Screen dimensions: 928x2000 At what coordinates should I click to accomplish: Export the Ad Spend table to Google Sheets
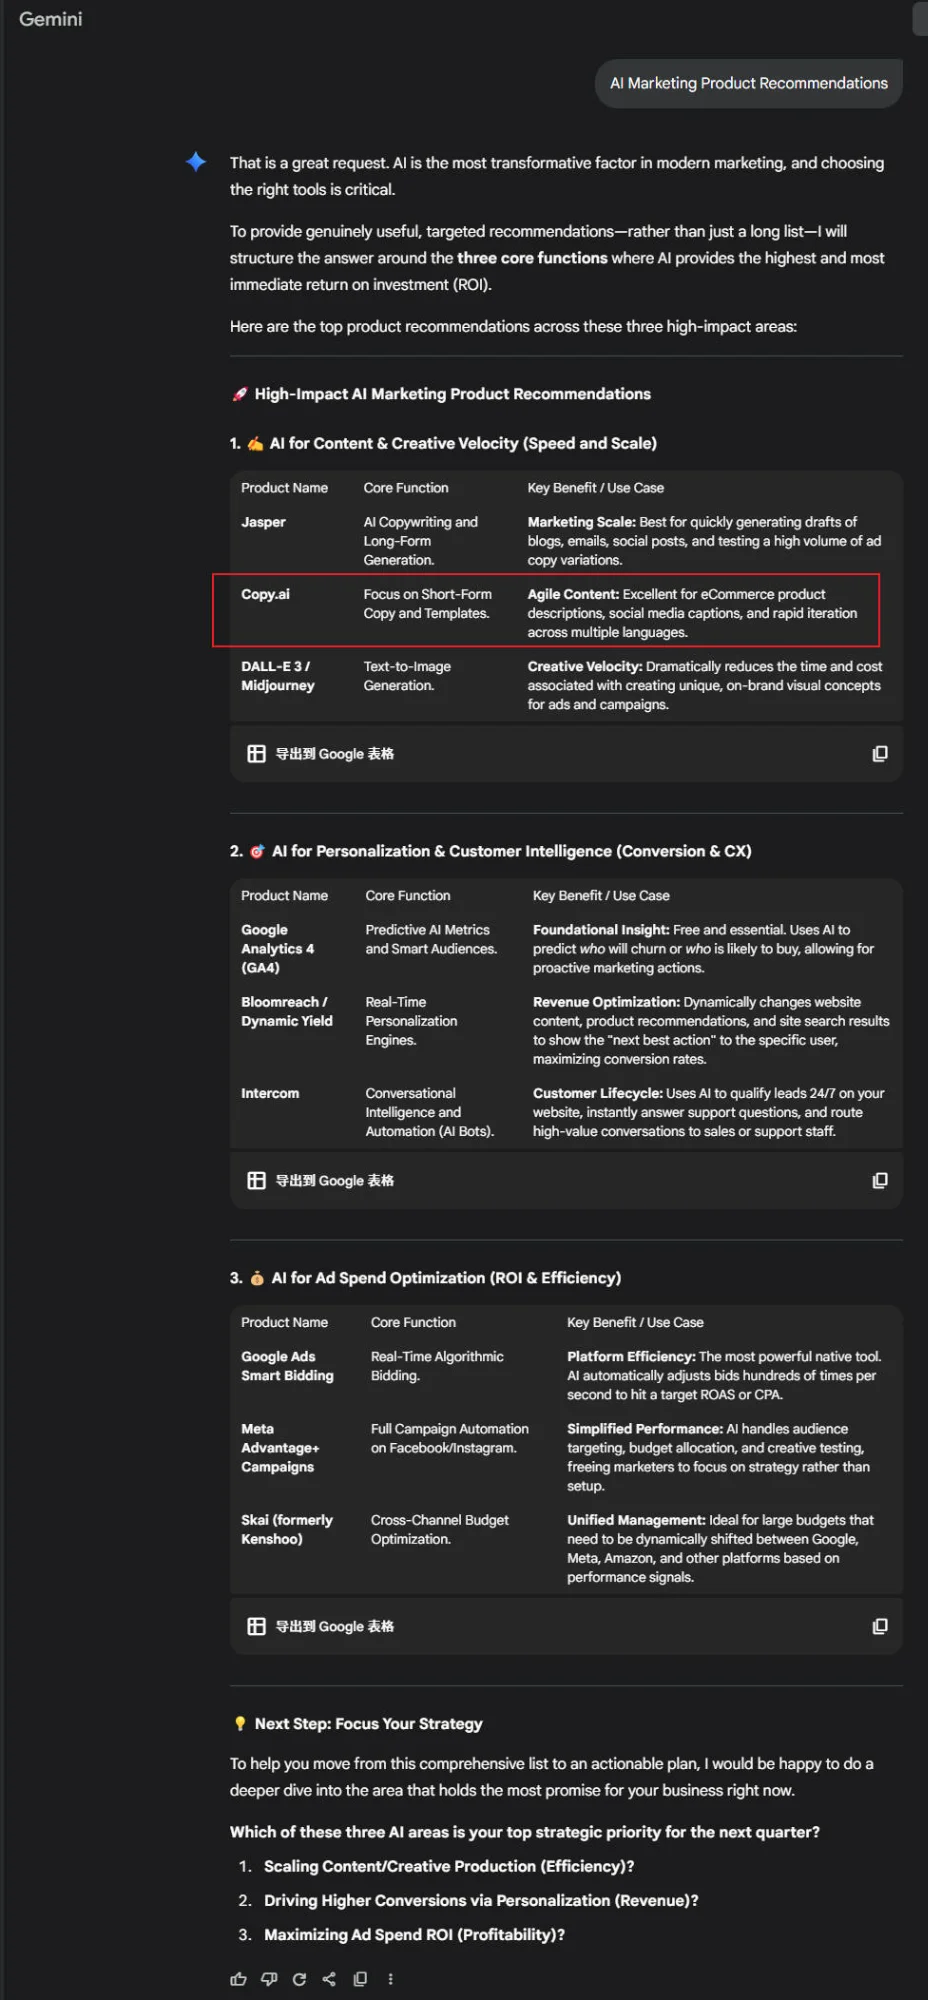point(333,1626)
